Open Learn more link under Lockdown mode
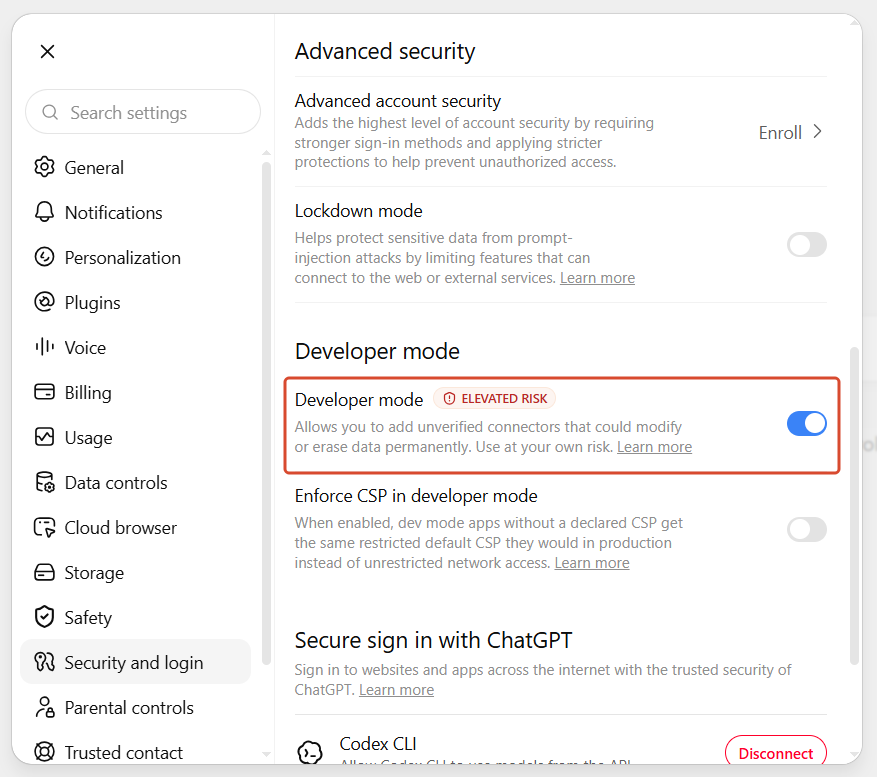 coord(597,278)
